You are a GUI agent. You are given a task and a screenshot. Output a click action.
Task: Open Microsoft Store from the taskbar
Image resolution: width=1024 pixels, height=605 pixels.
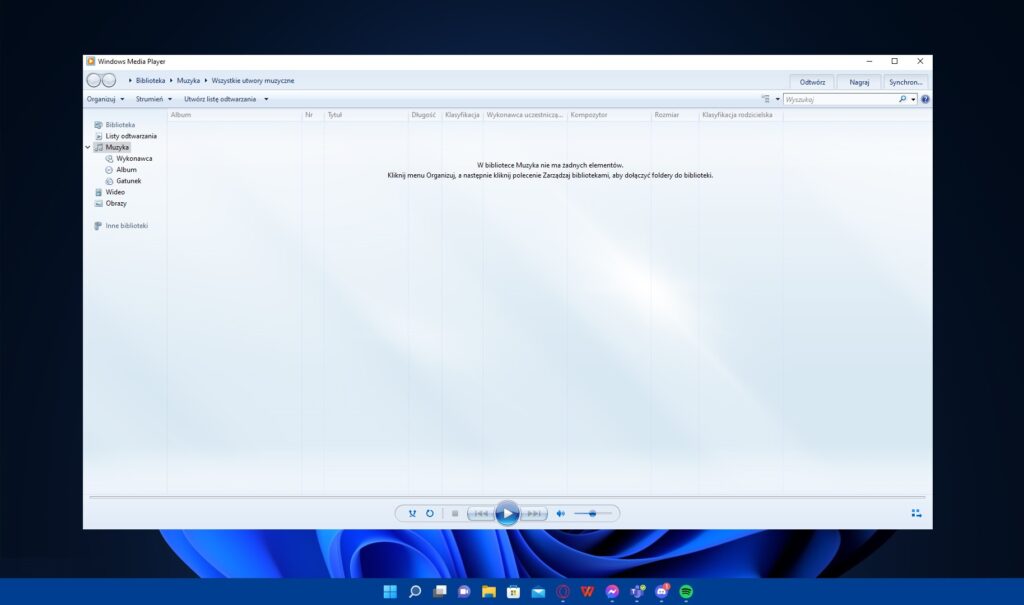[513, 592]
